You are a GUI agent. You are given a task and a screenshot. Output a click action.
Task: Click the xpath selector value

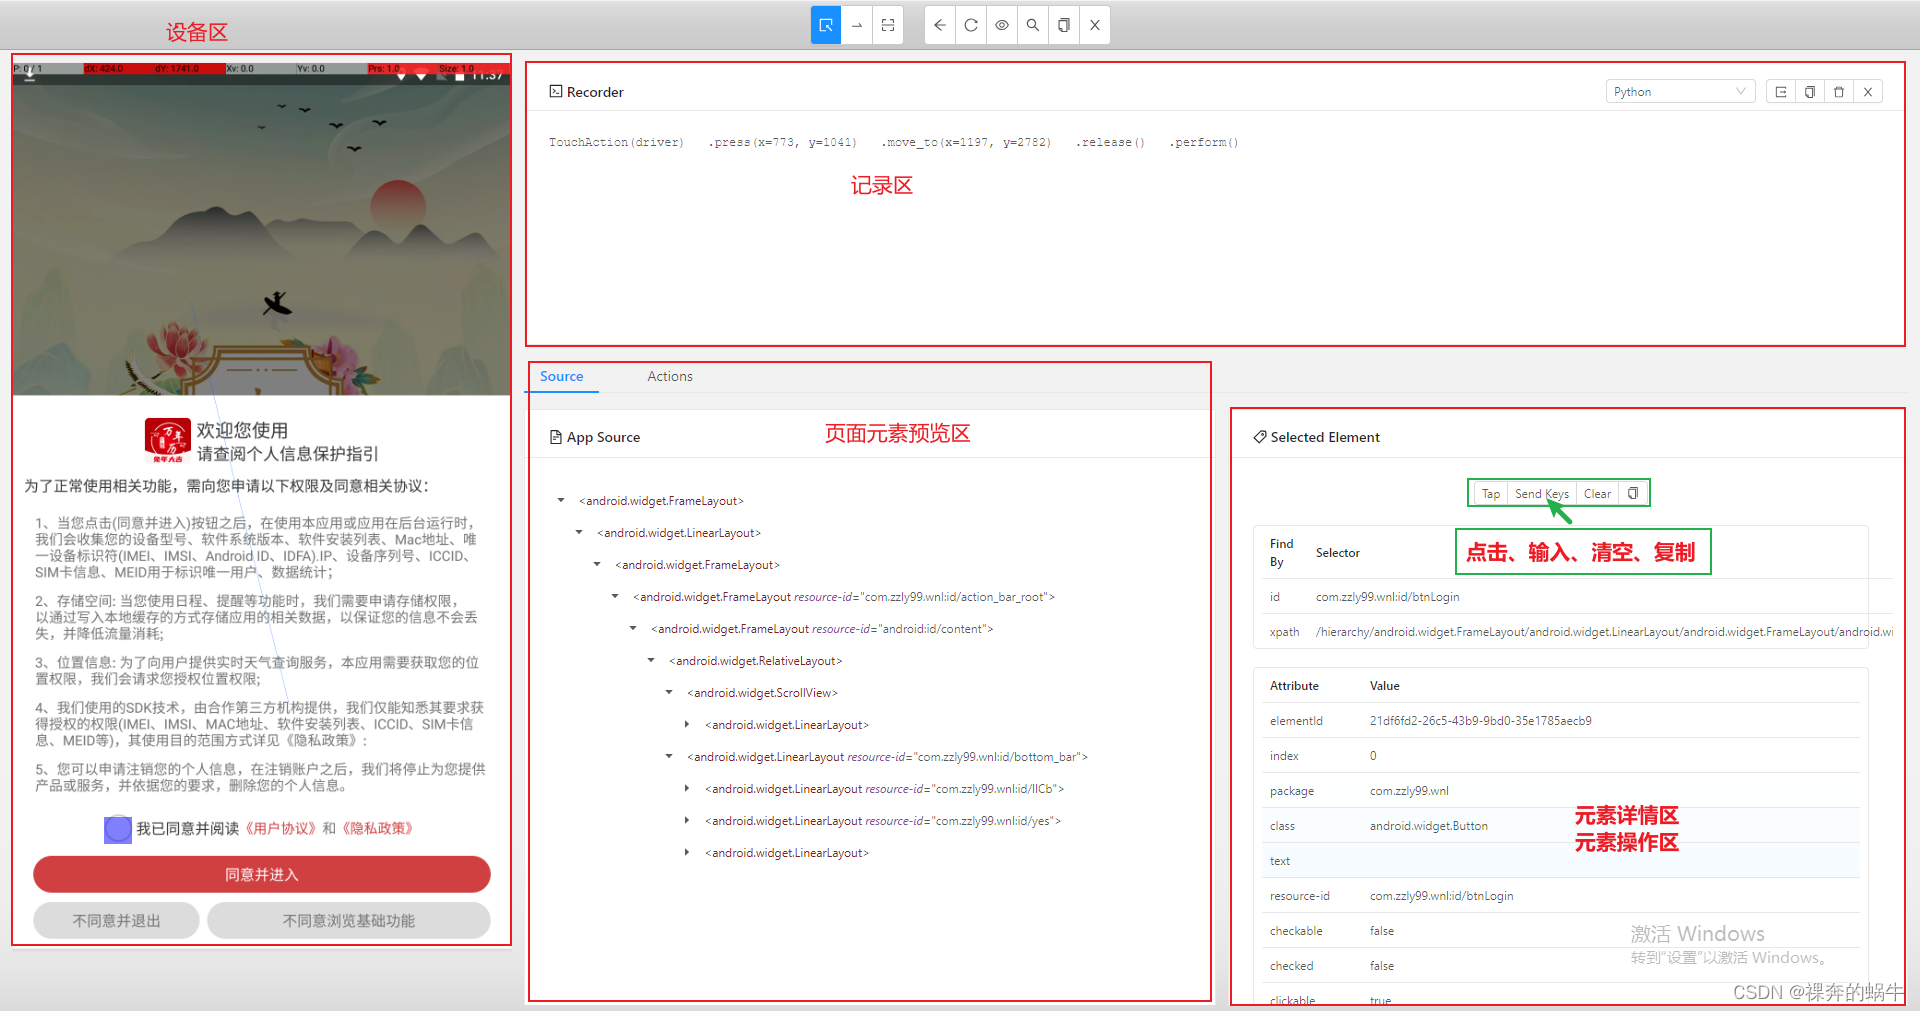(1604, 632)
